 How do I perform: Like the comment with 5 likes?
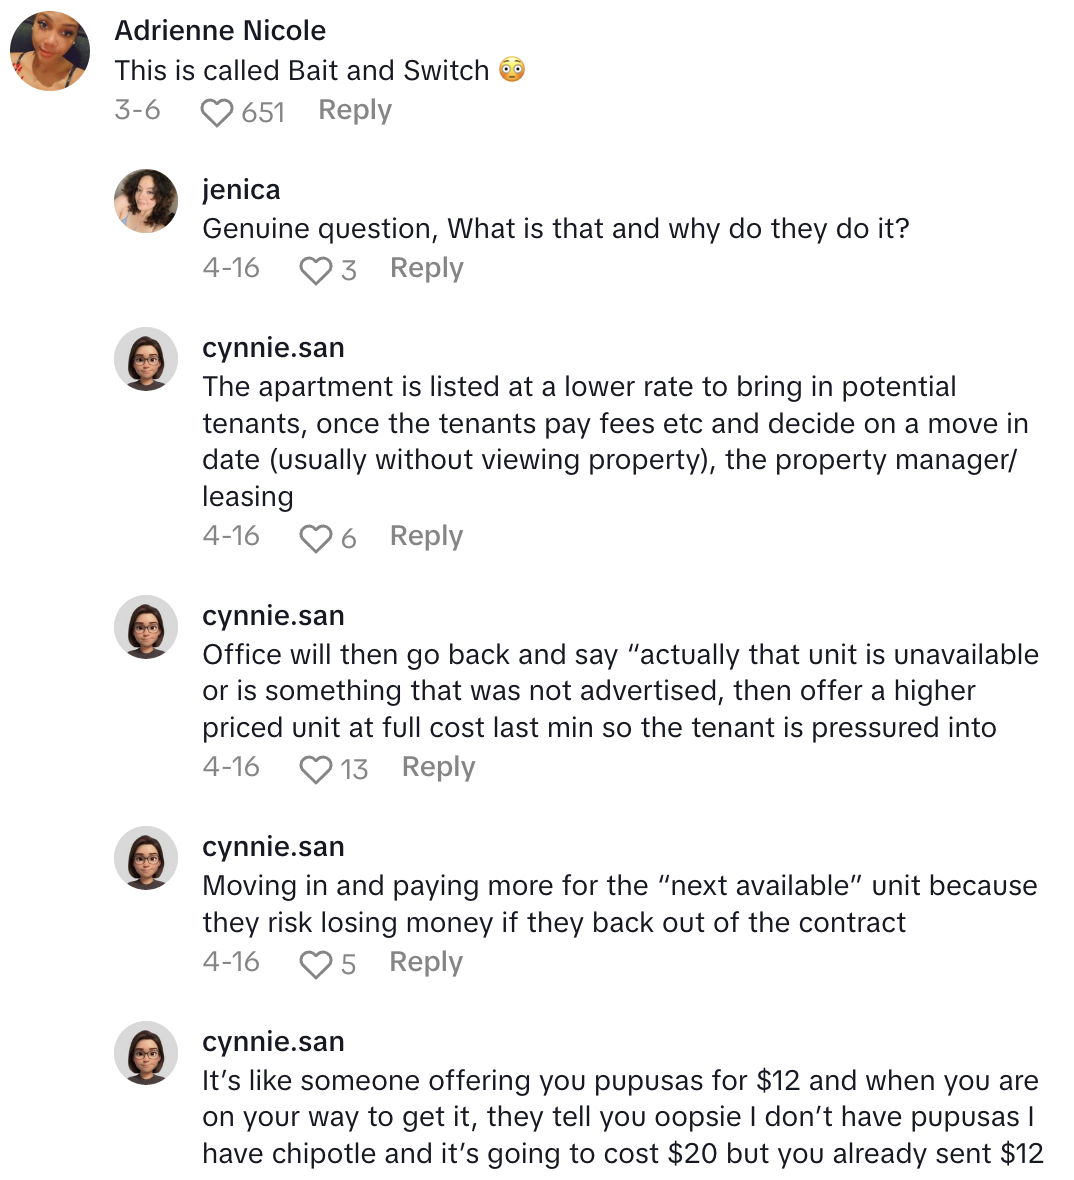315,965
